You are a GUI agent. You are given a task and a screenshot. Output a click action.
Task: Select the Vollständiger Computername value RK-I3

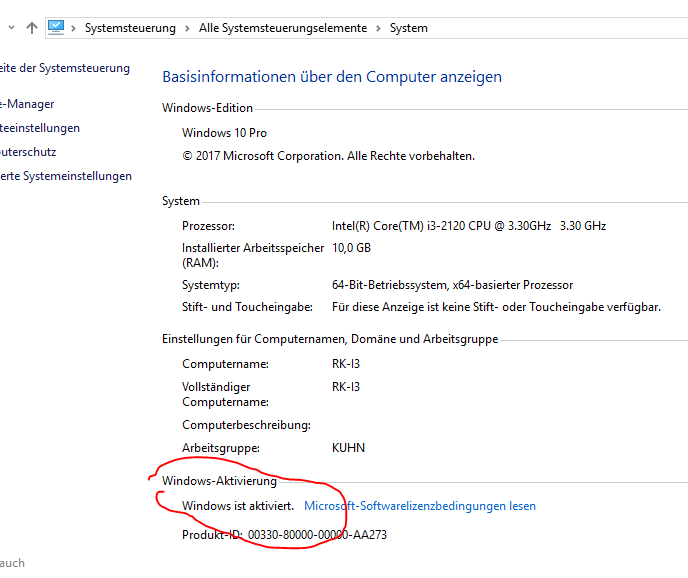point(346,387)
